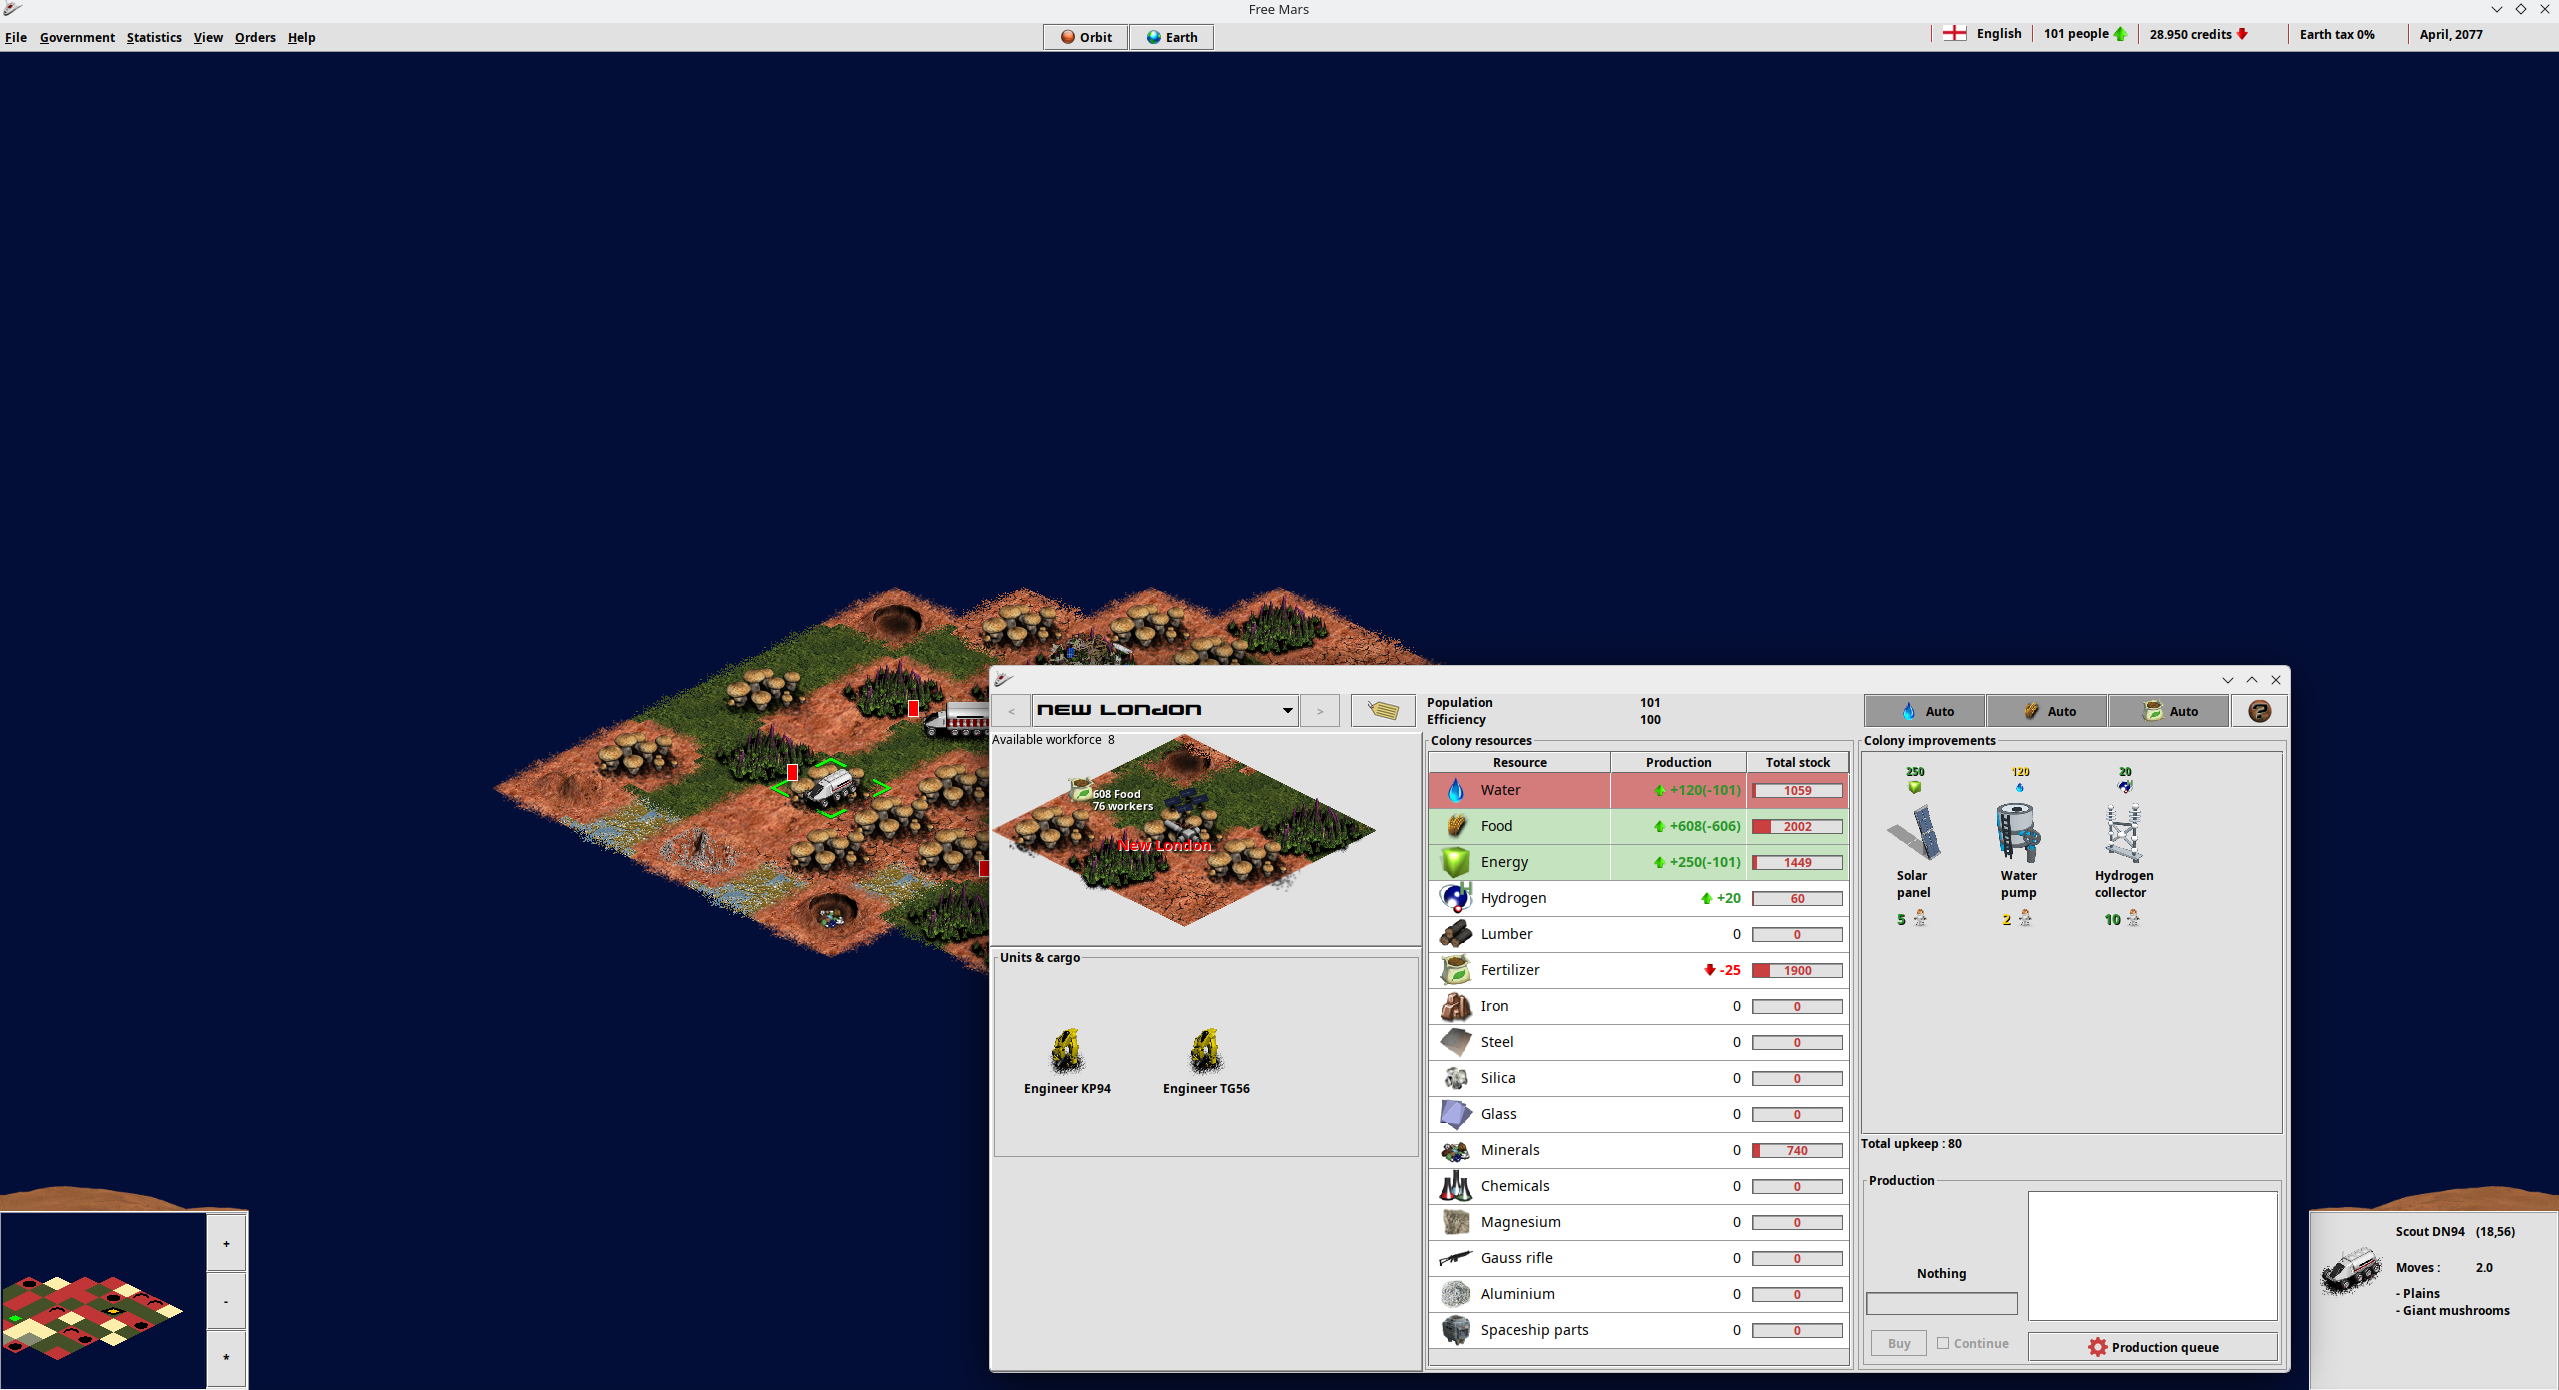Select Engineer KP94 unit icon

click(x=1067, y=1050)
